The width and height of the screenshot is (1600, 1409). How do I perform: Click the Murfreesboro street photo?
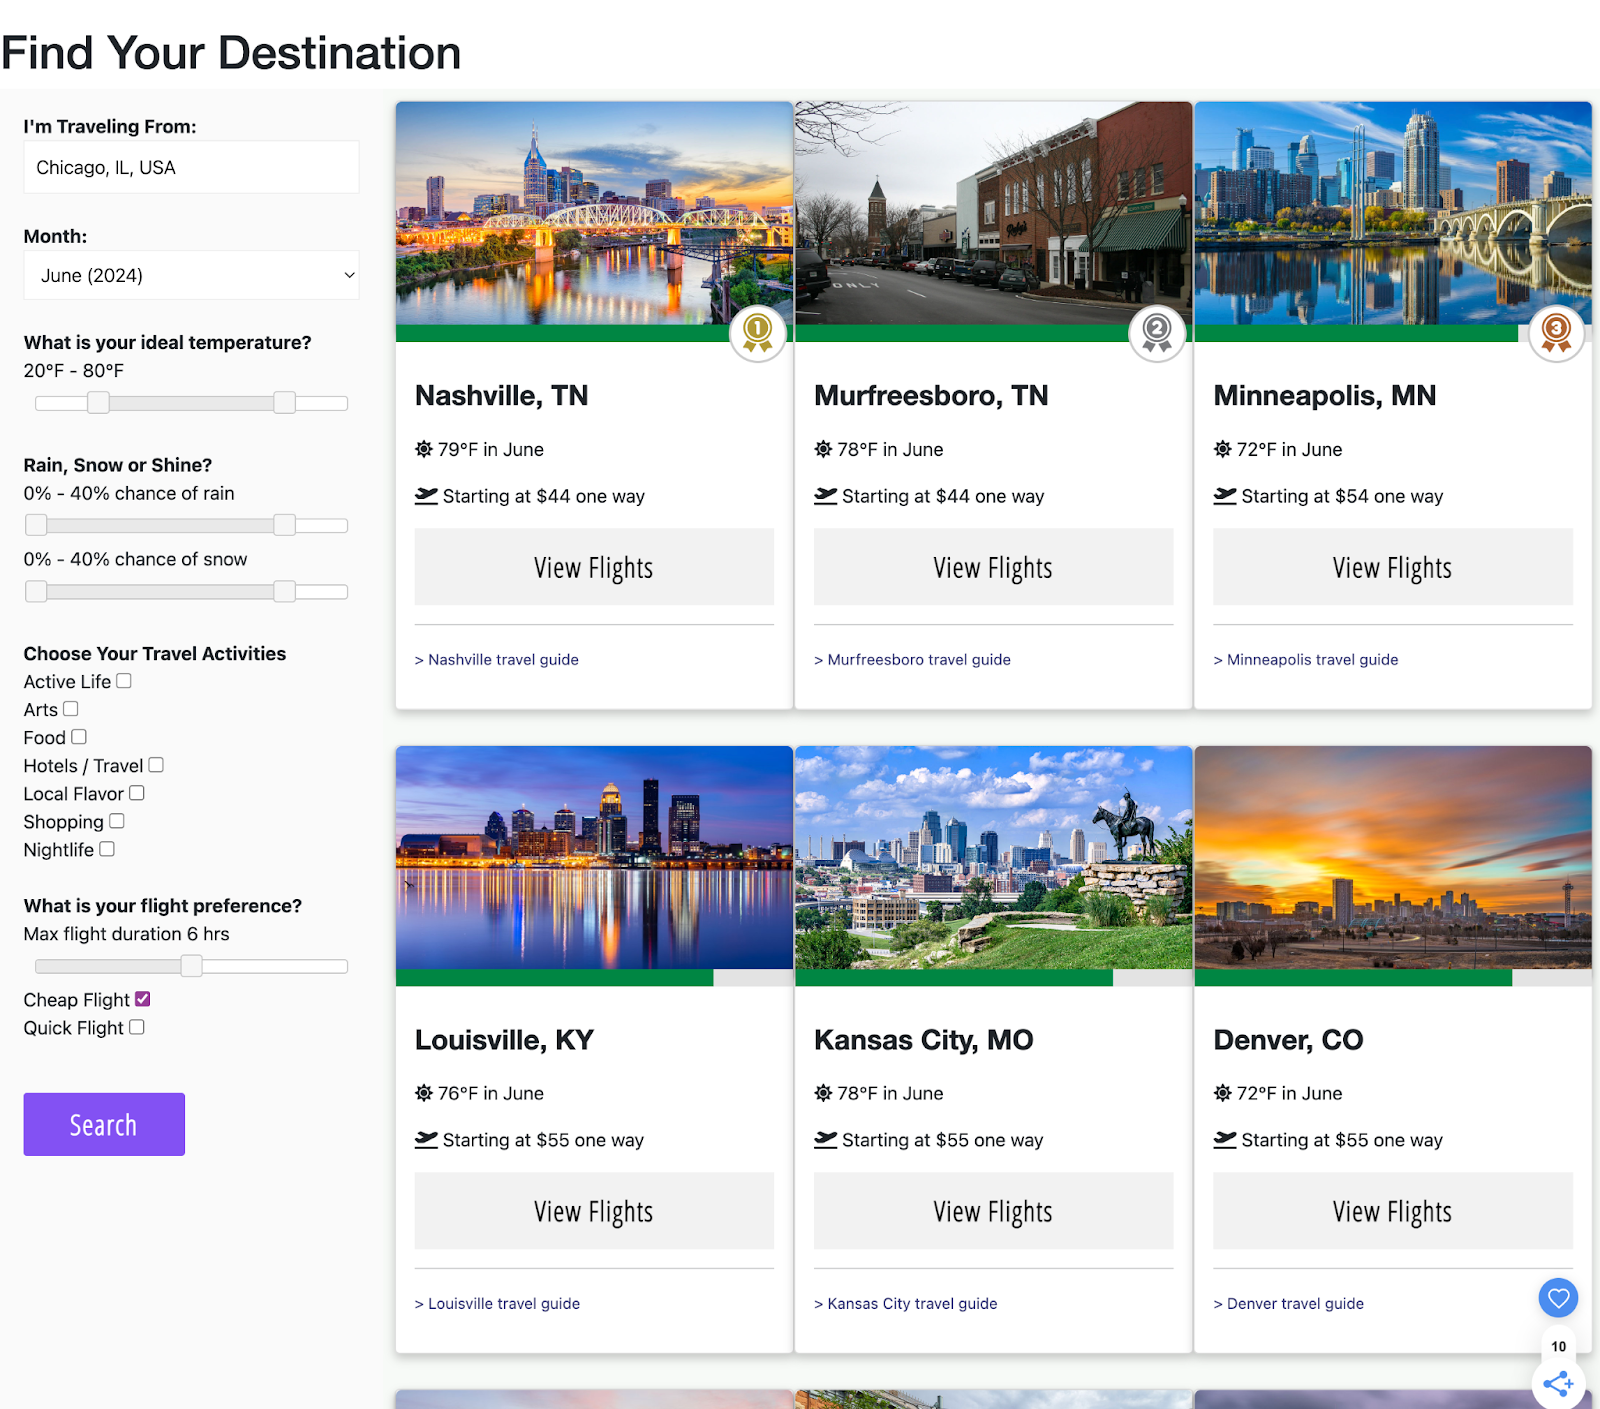point(993,213)
